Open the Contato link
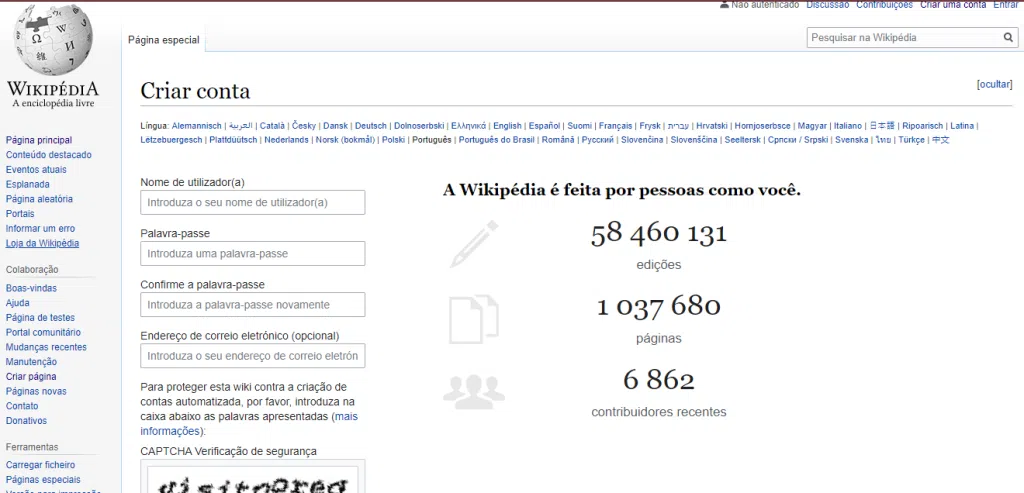Image resolution: width=1024 pixels, height=493 pixels. (22, 406)
